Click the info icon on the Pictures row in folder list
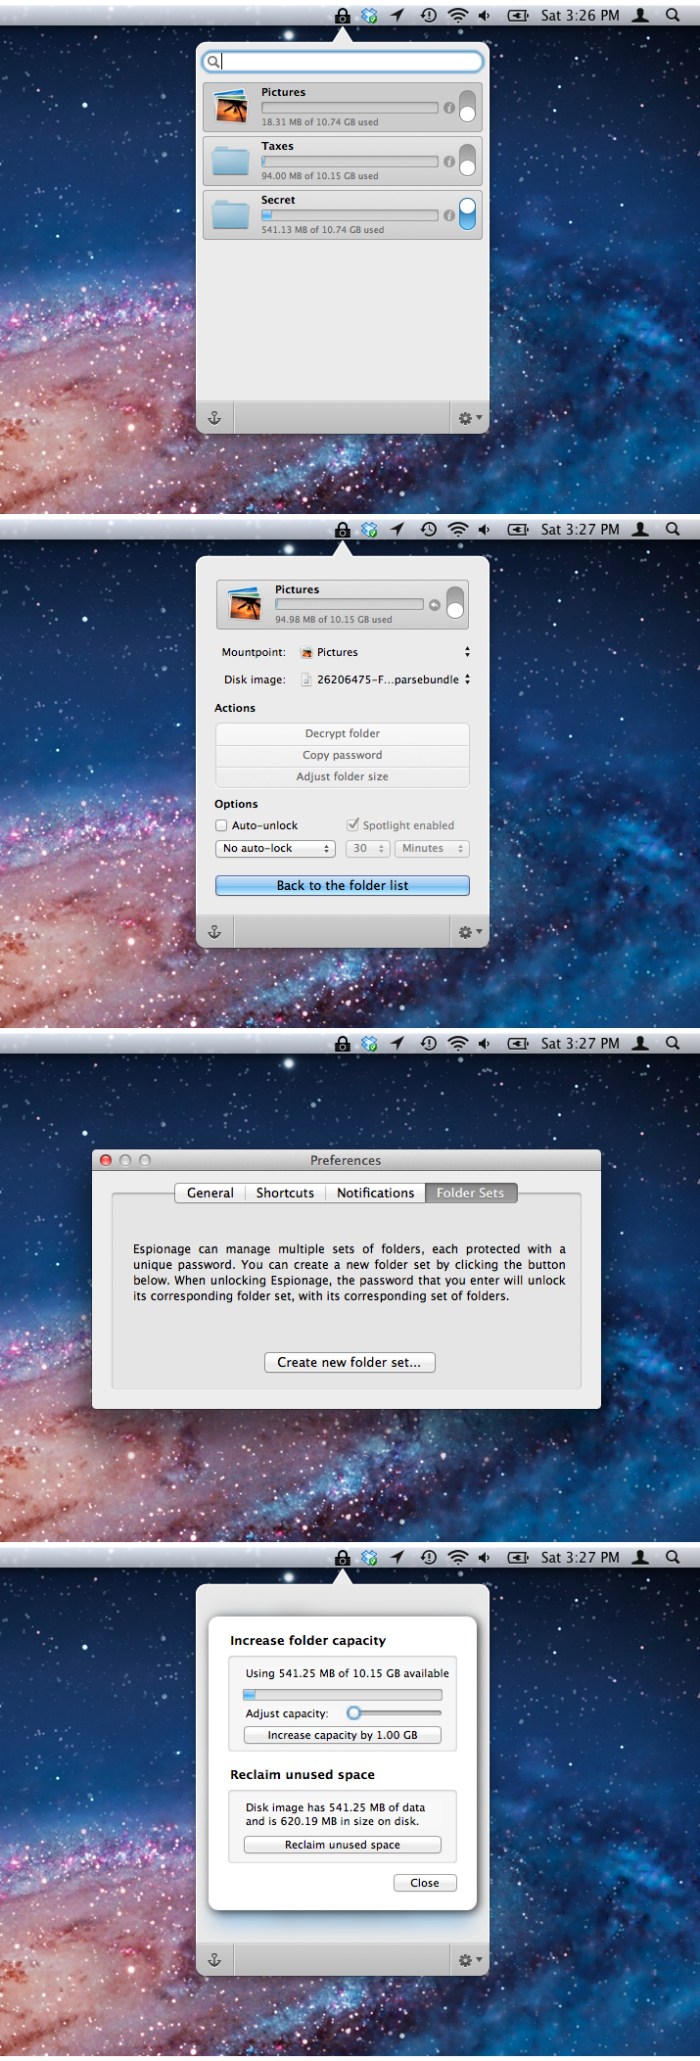 [x=449, y=108]
